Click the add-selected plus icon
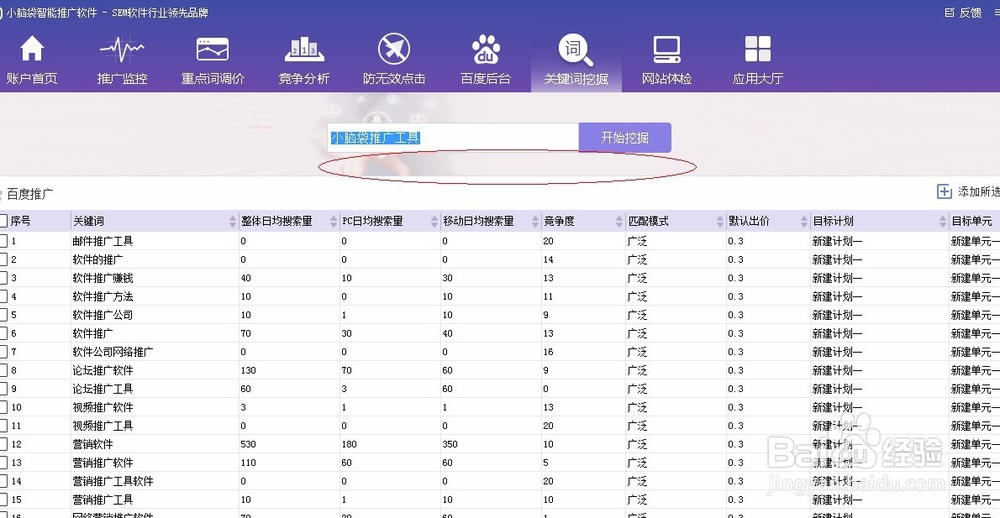The width and height of the screenshot is (1000, 518). click(x=944, y=191)
